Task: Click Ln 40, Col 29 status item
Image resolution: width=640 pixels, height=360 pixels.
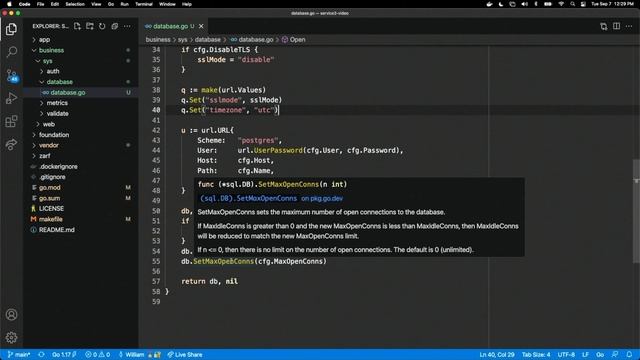Action: (x=497, y=355)
